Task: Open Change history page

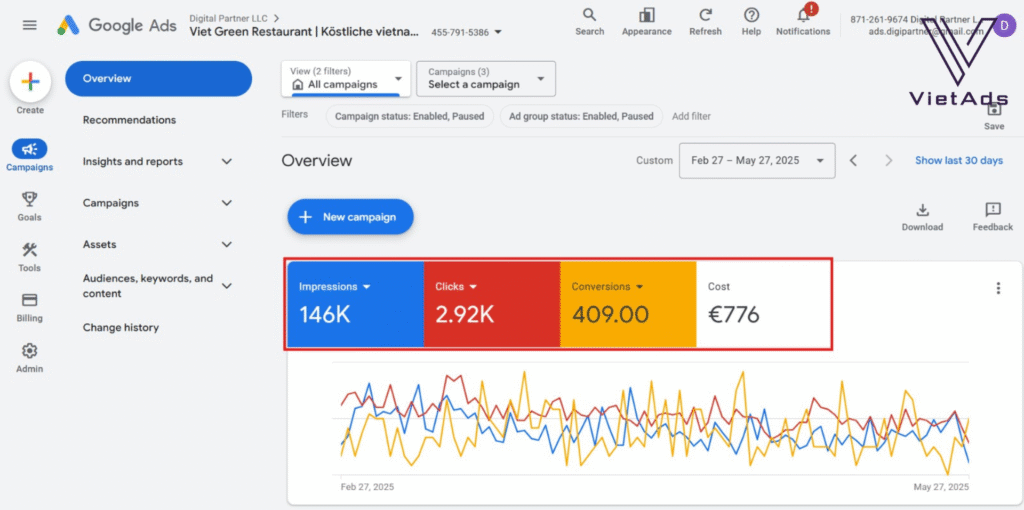Action: (121, 328)
